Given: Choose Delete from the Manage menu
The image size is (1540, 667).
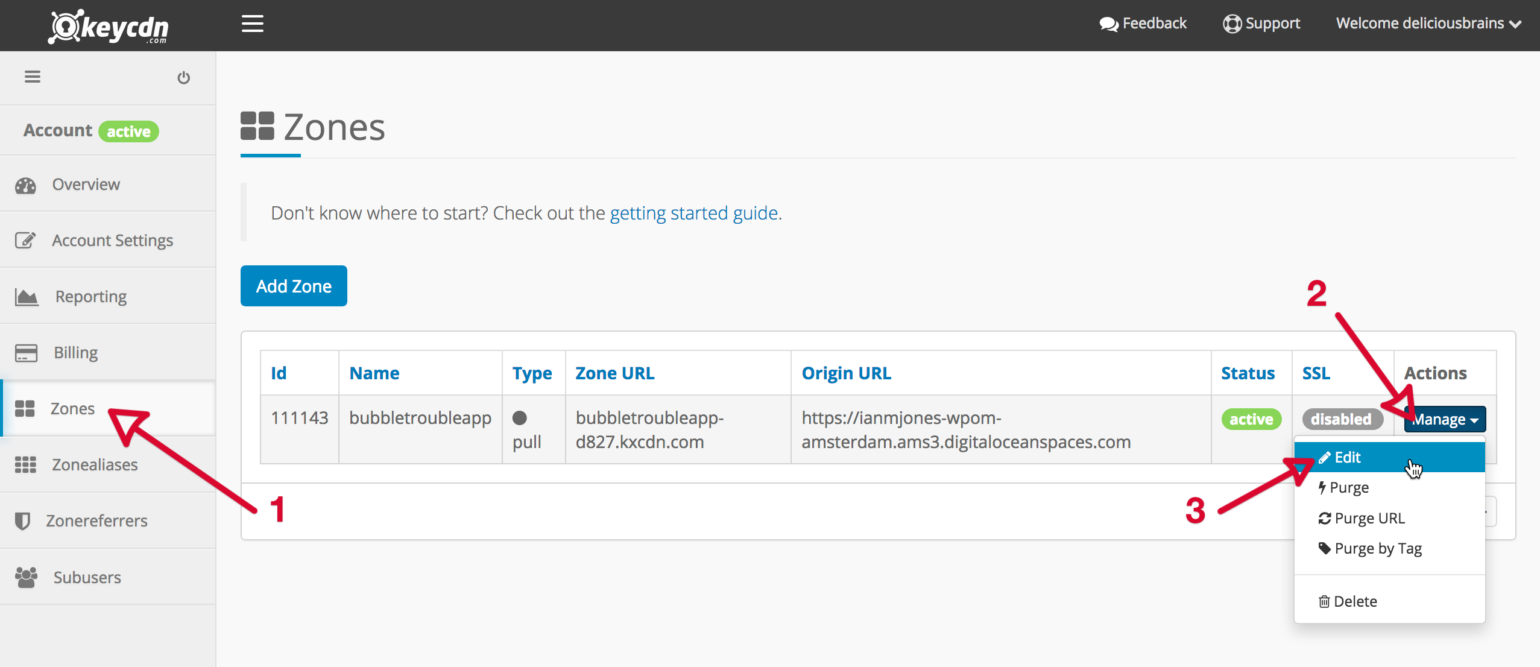Looking at the screenshot, I should 1390,601.
